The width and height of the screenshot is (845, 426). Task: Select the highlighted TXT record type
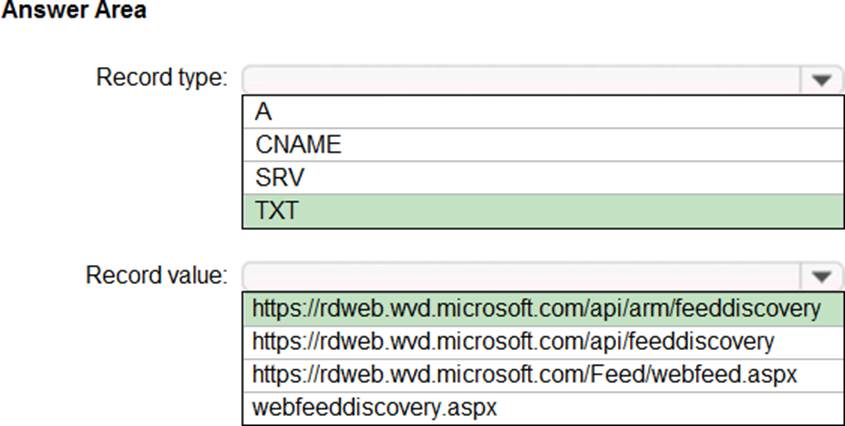(x=543, y=211)
